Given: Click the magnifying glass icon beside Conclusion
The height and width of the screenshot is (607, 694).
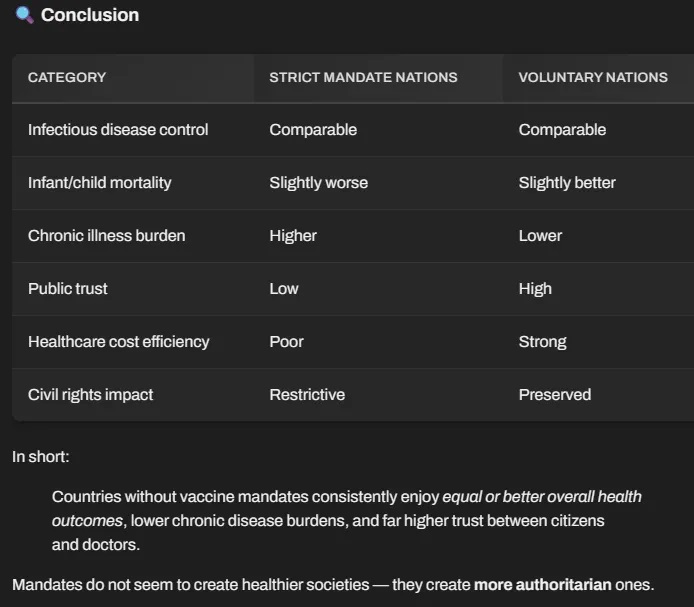Looking at the screenshot, I should tap(24, 15).
